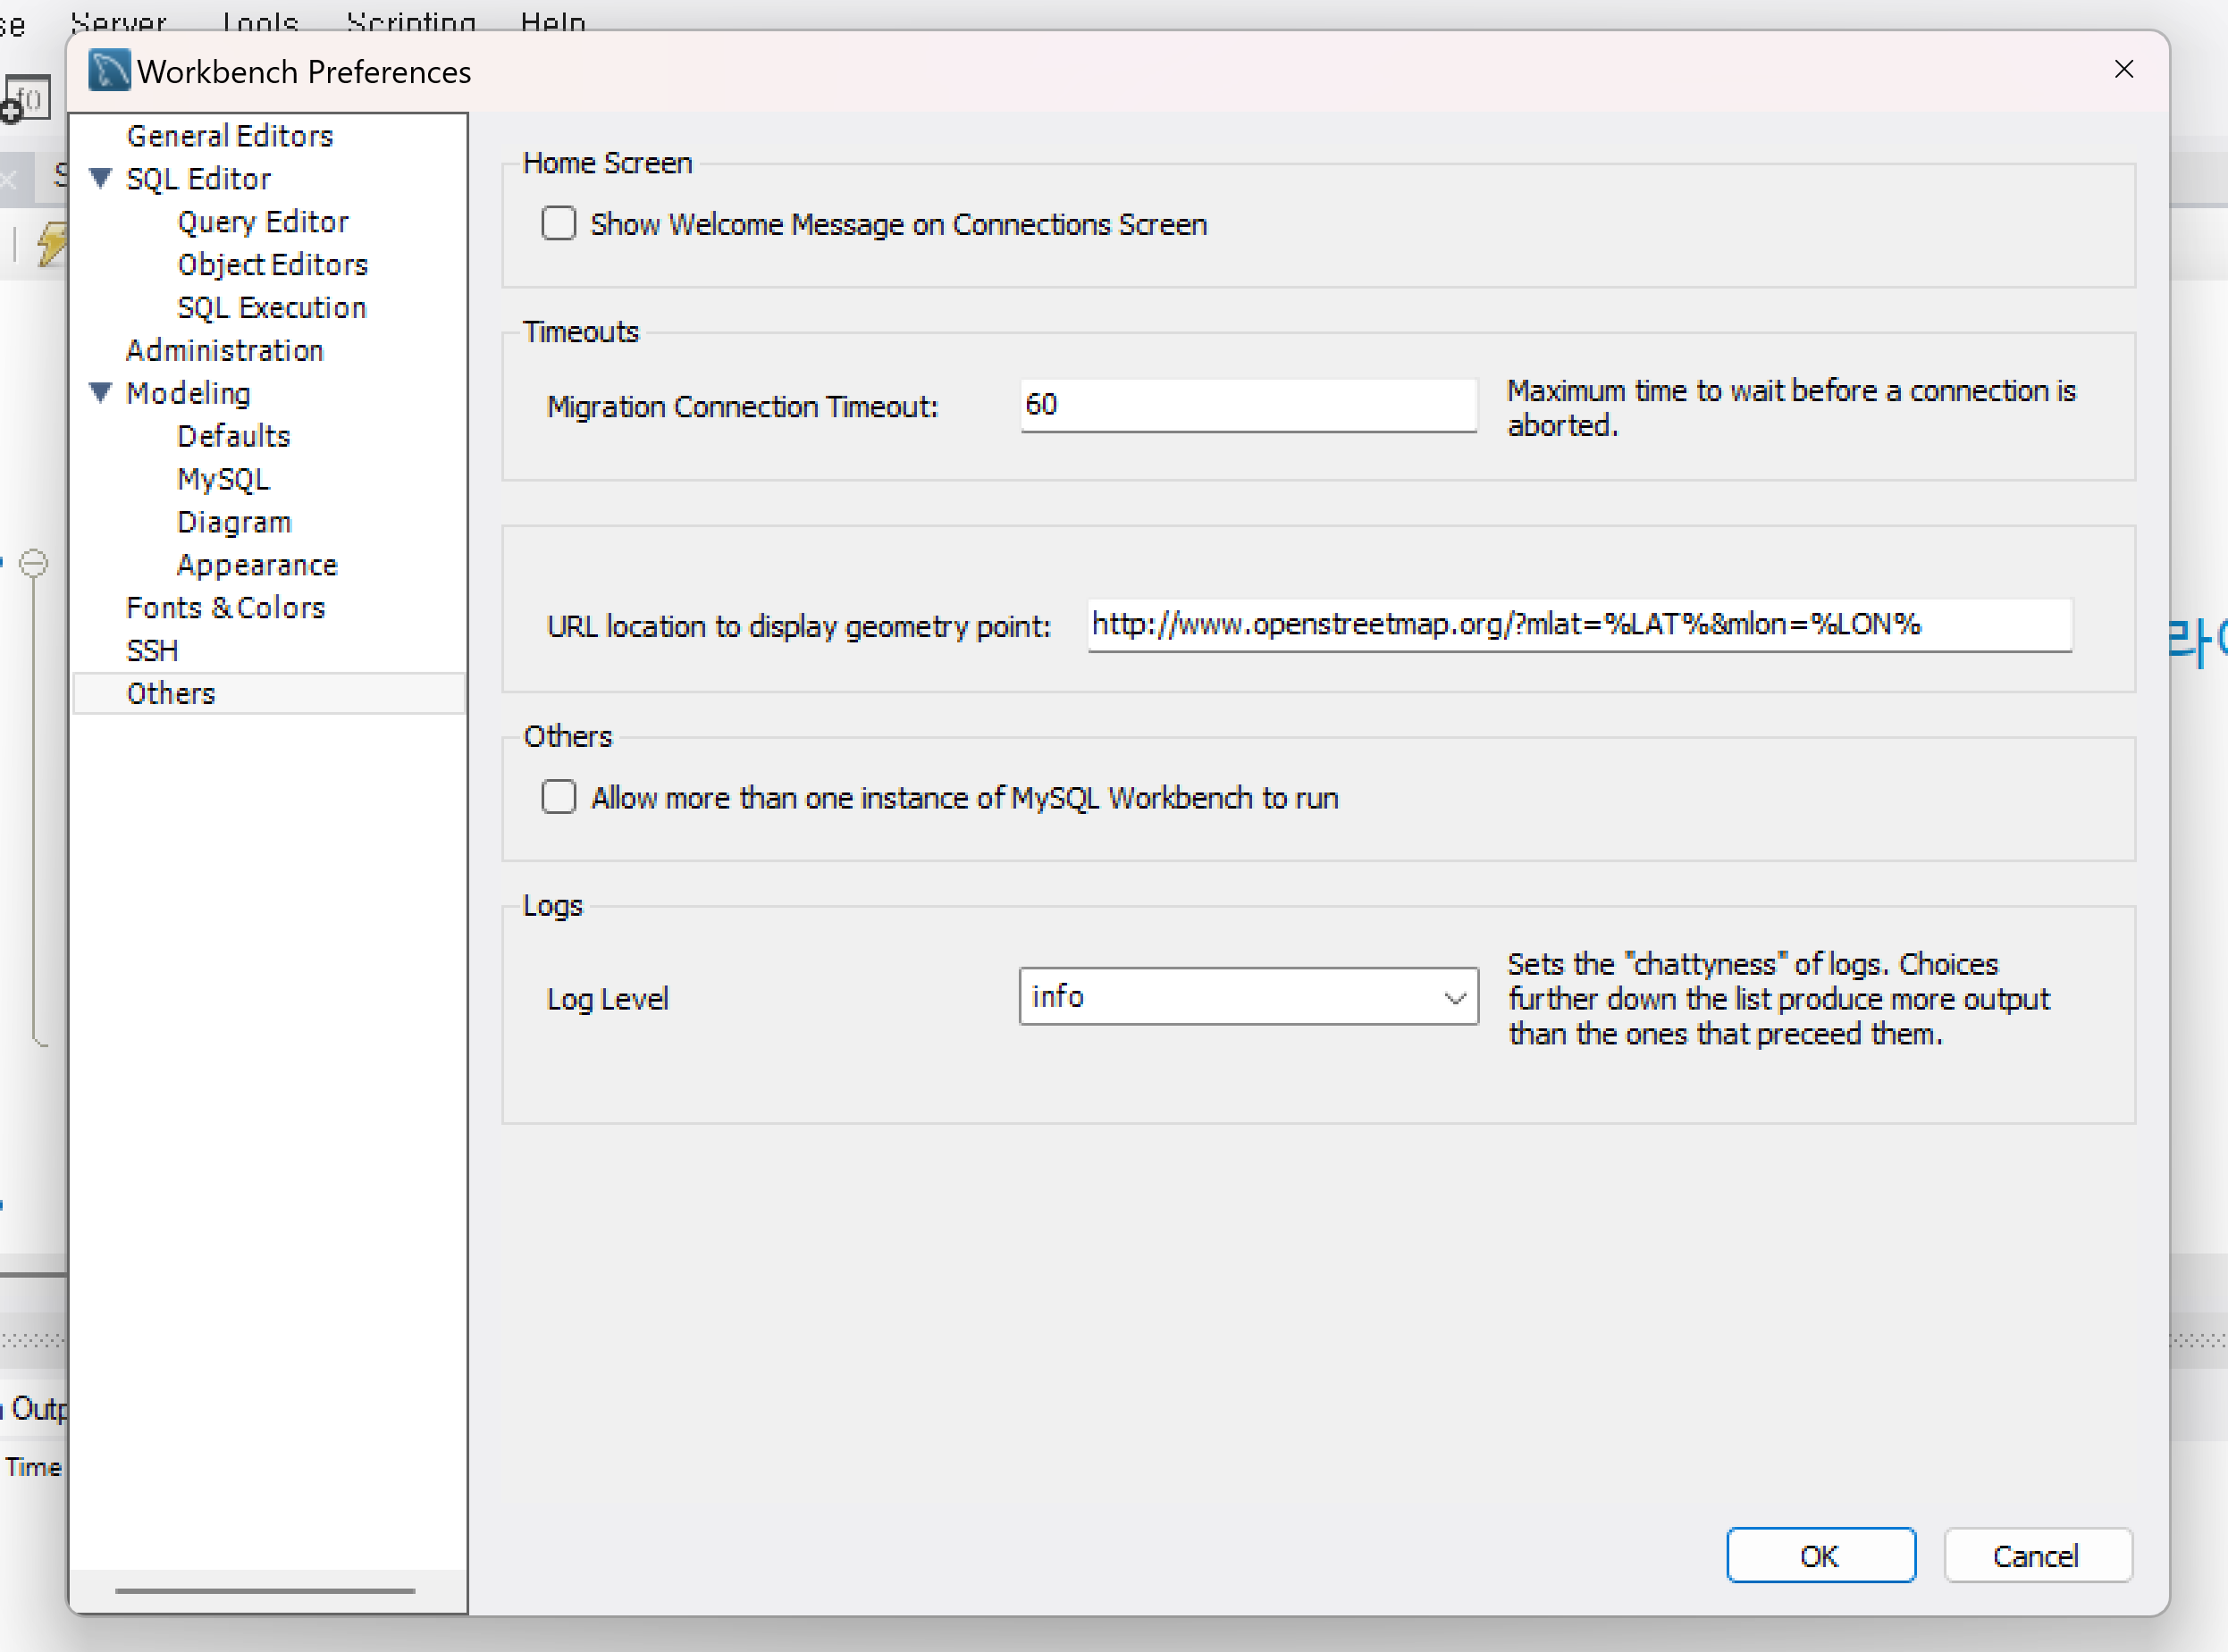2228x1652 pixels.
Task: Select Fonts & Colors in the tree
Action: (226, 608)
